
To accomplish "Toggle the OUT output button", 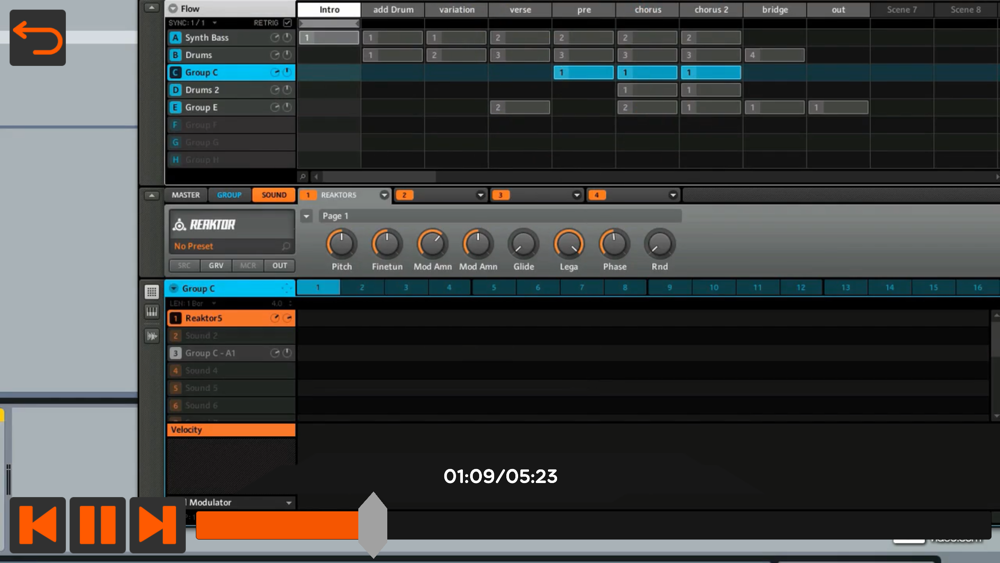I will pos(280,266).
